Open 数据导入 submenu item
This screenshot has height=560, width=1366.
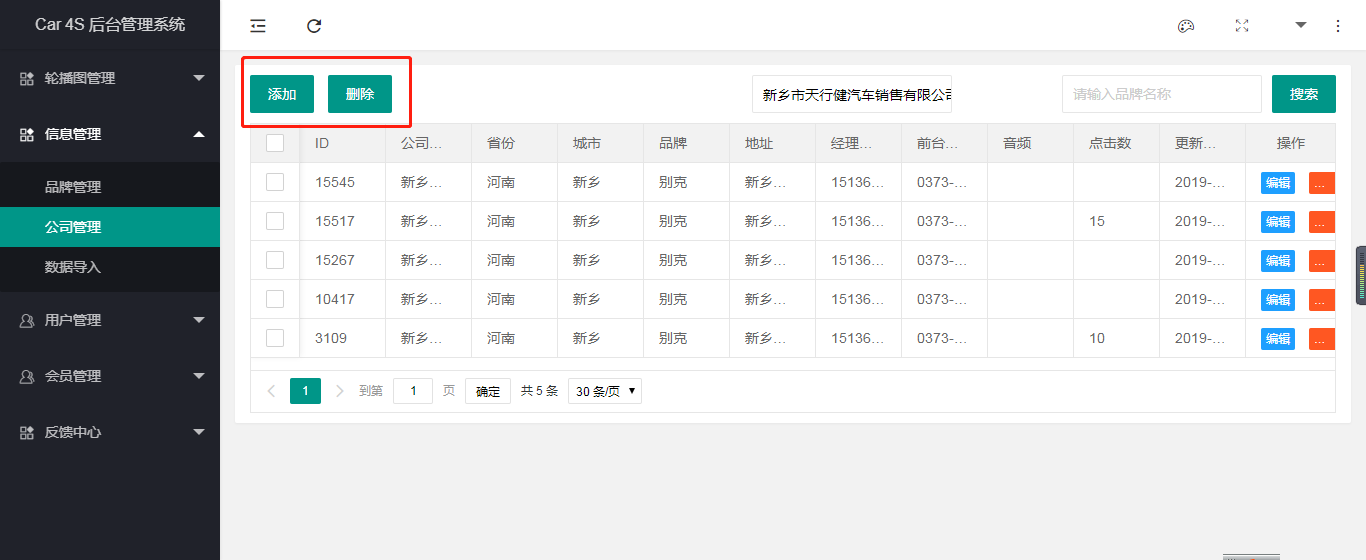pos(110,267)
